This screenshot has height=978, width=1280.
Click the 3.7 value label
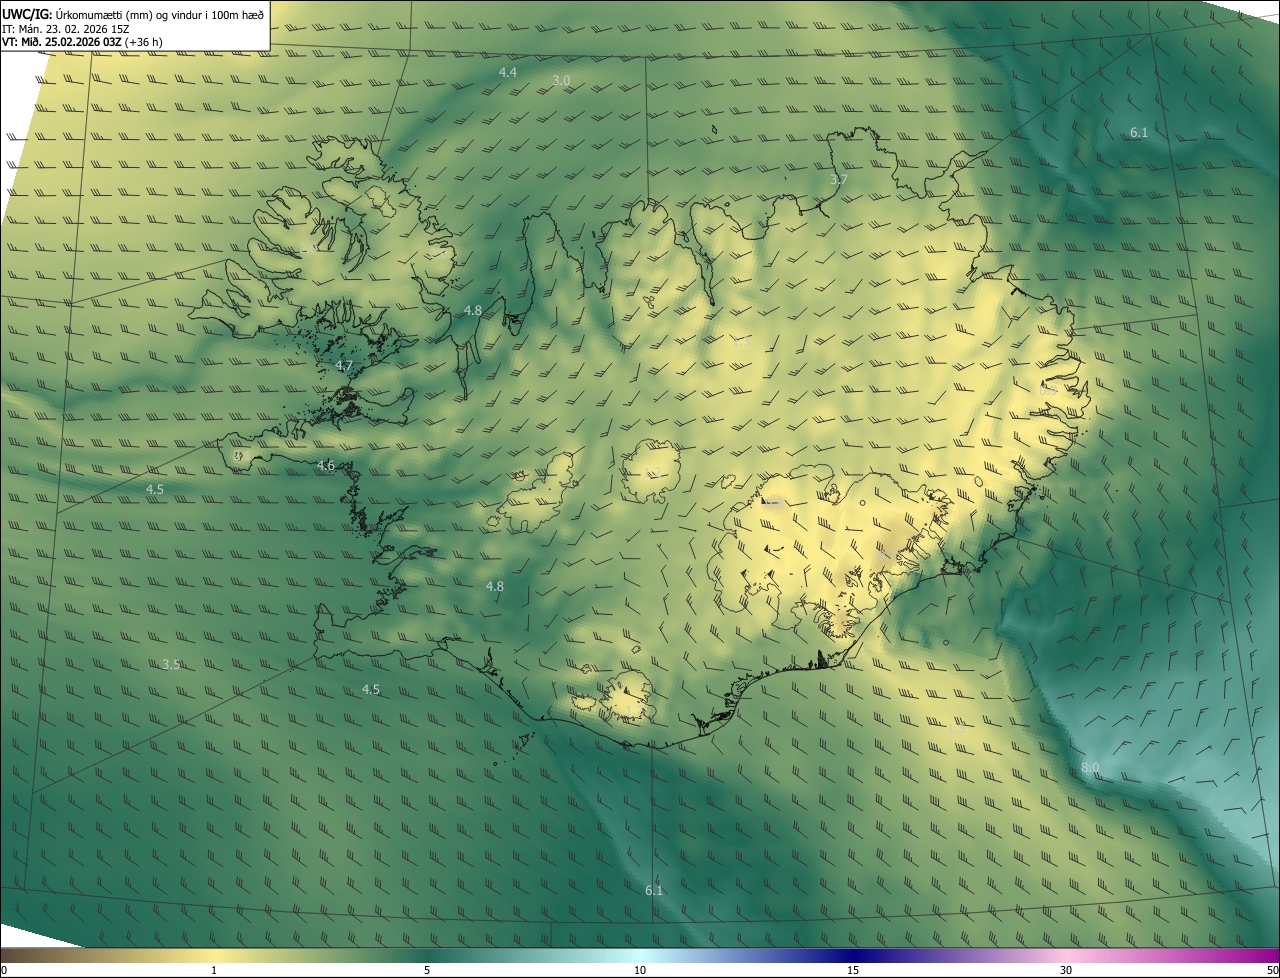pyautogui.click(x=839, y=180)
